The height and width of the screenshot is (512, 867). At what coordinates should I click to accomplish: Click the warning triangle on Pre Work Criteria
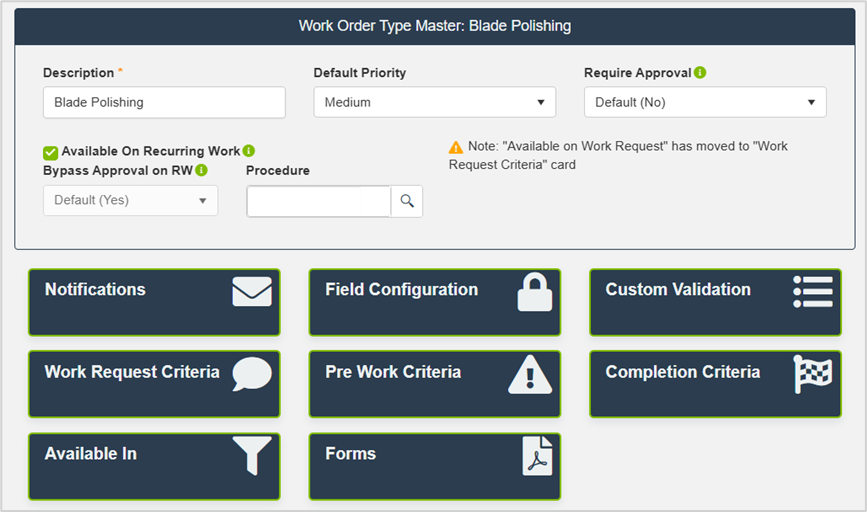pos(530,375)
